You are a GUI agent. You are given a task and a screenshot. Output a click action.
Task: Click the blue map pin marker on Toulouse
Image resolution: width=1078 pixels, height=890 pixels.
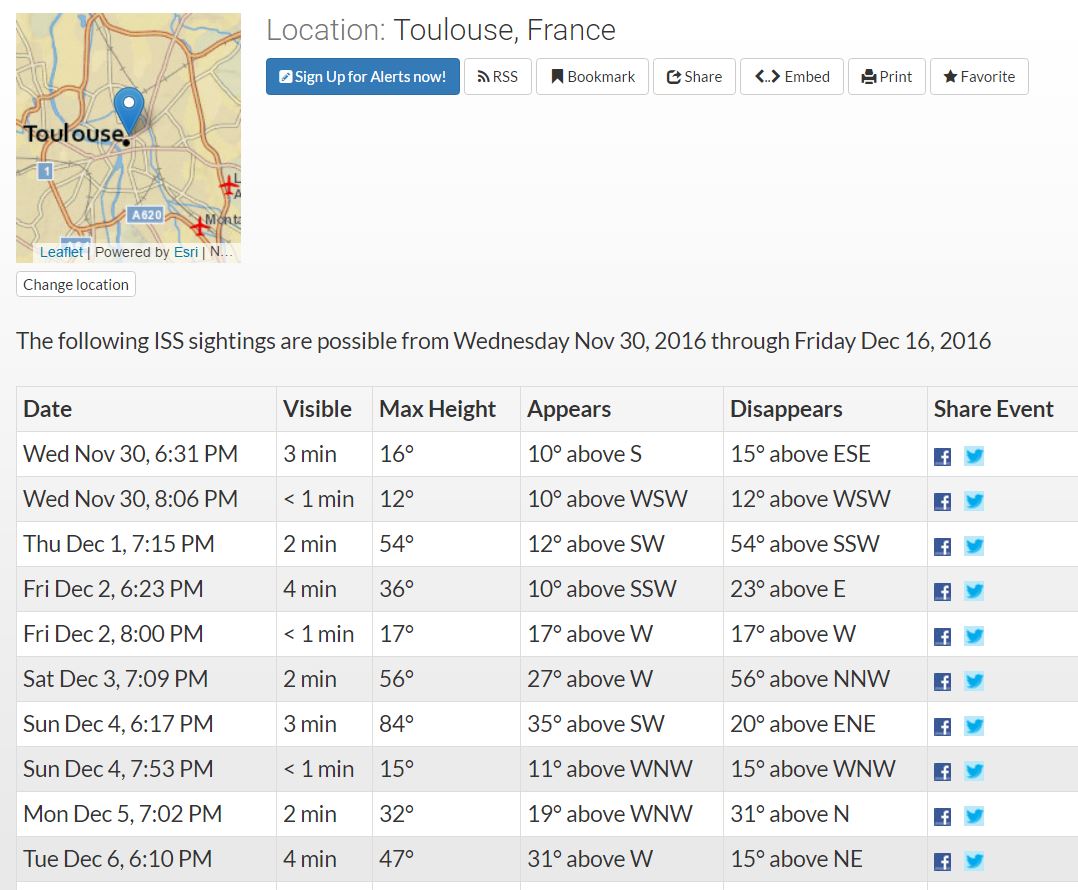129,108
